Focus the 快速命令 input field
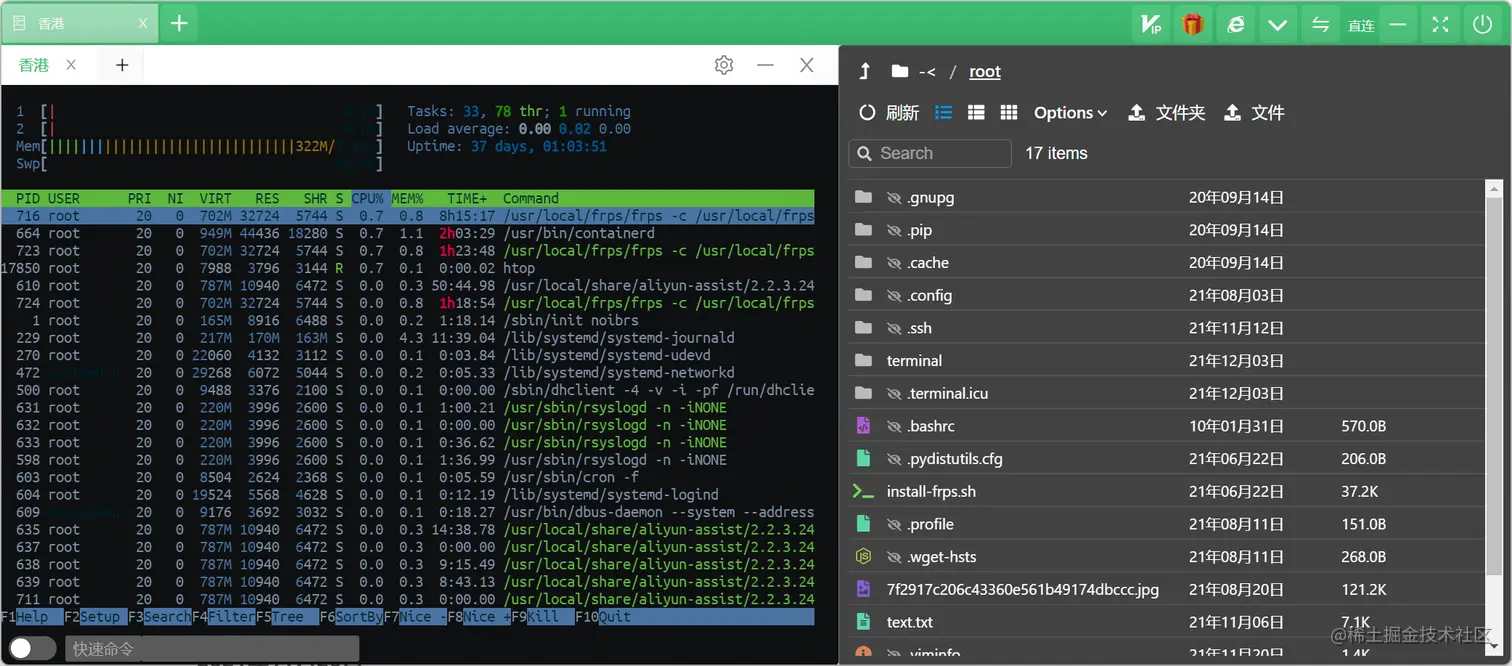This screenshot has height=666, width=1512. click(x=212, y=649)
